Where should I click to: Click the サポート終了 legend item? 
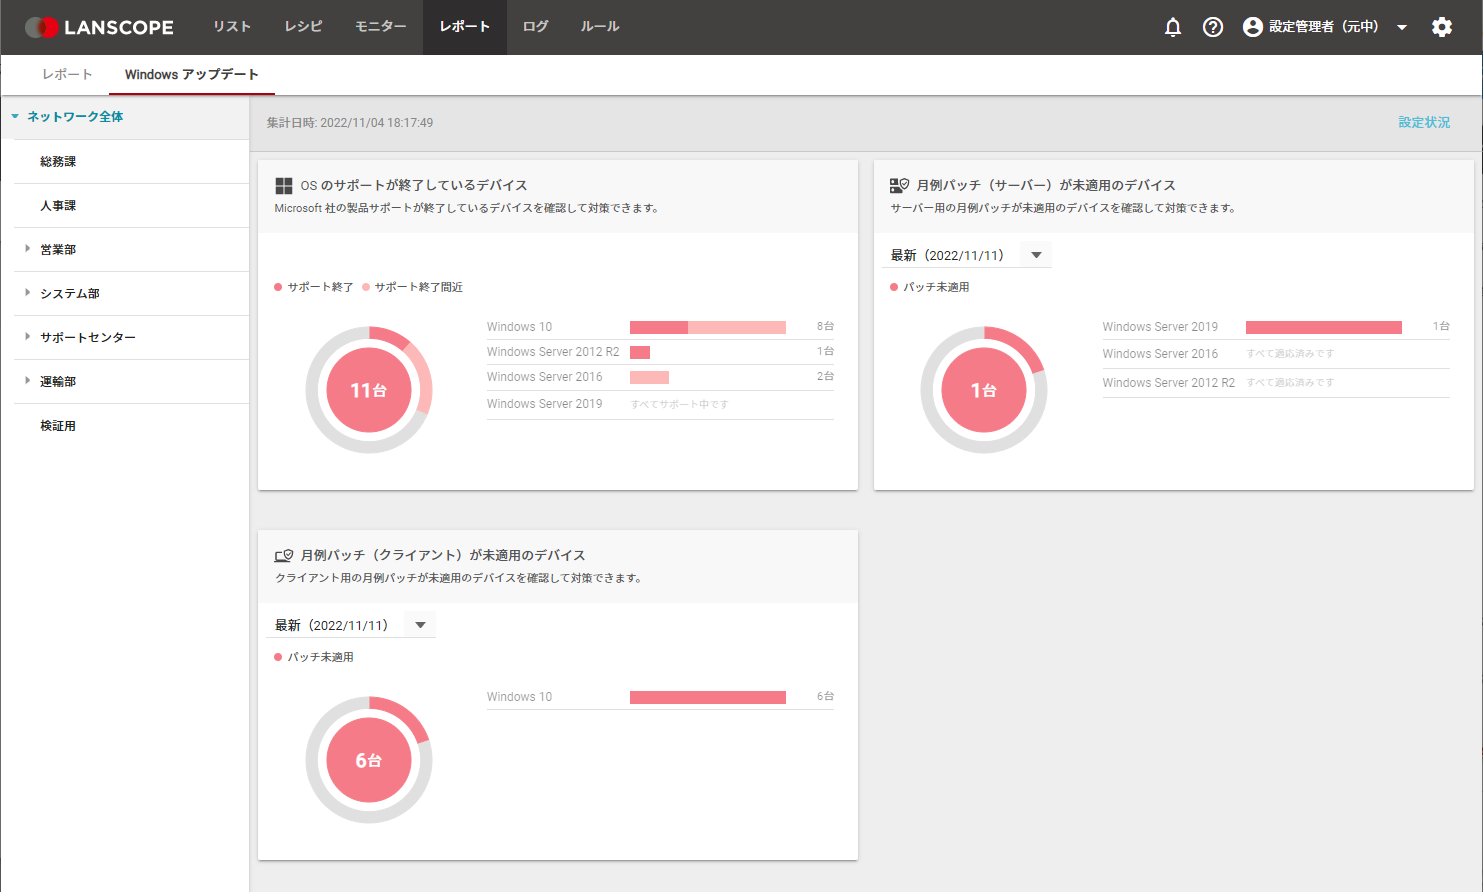coord(314,287)
